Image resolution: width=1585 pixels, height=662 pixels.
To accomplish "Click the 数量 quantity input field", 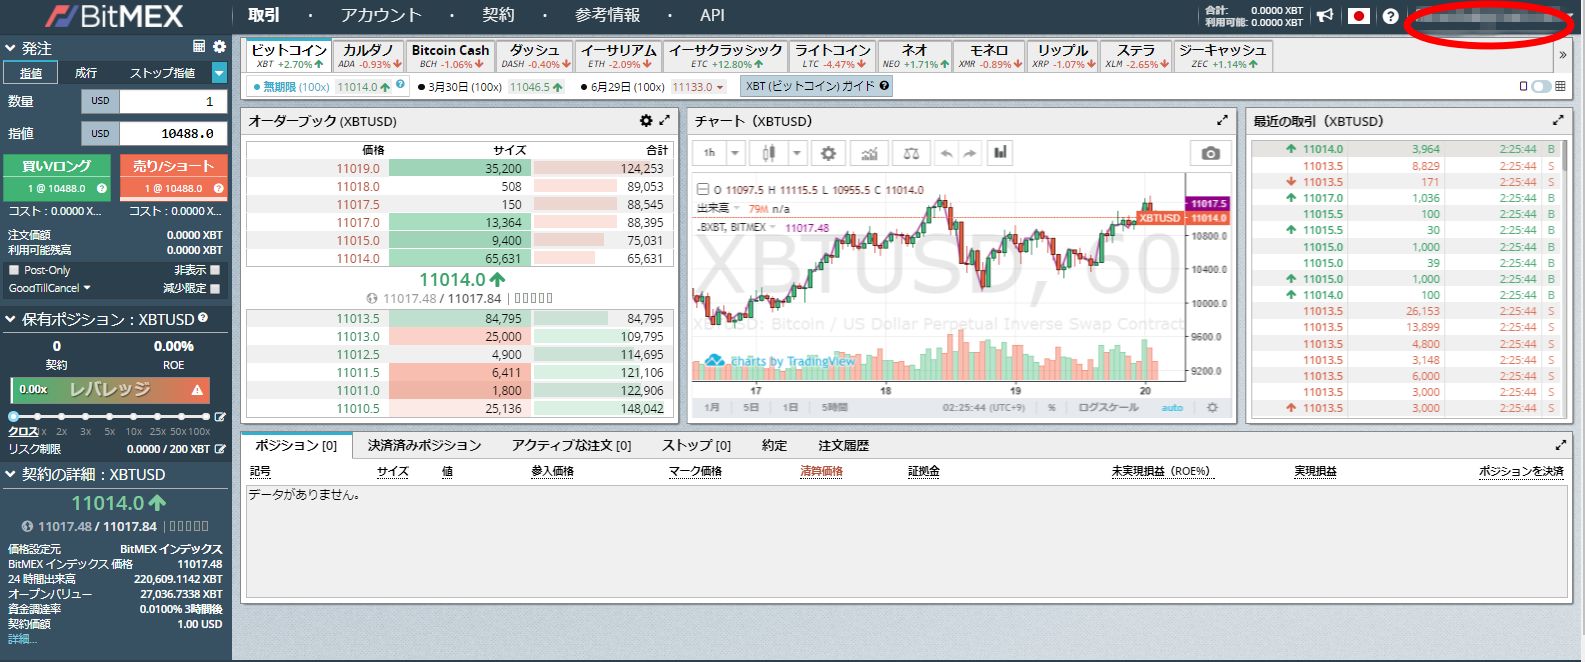I will [173, 101].
